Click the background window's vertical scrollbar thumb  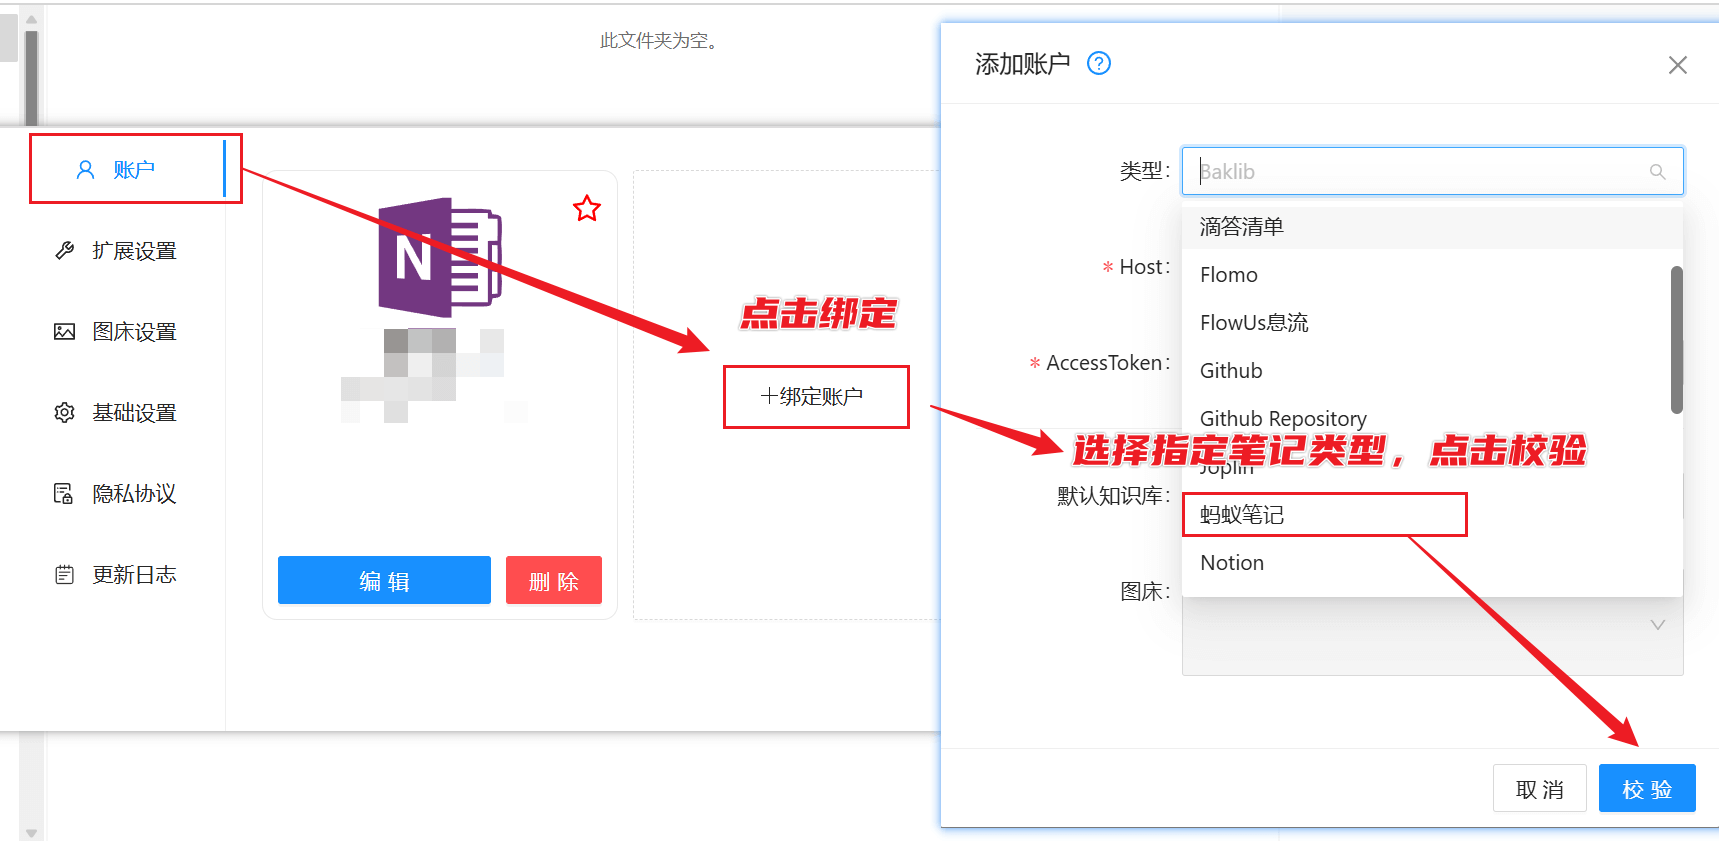31,78
